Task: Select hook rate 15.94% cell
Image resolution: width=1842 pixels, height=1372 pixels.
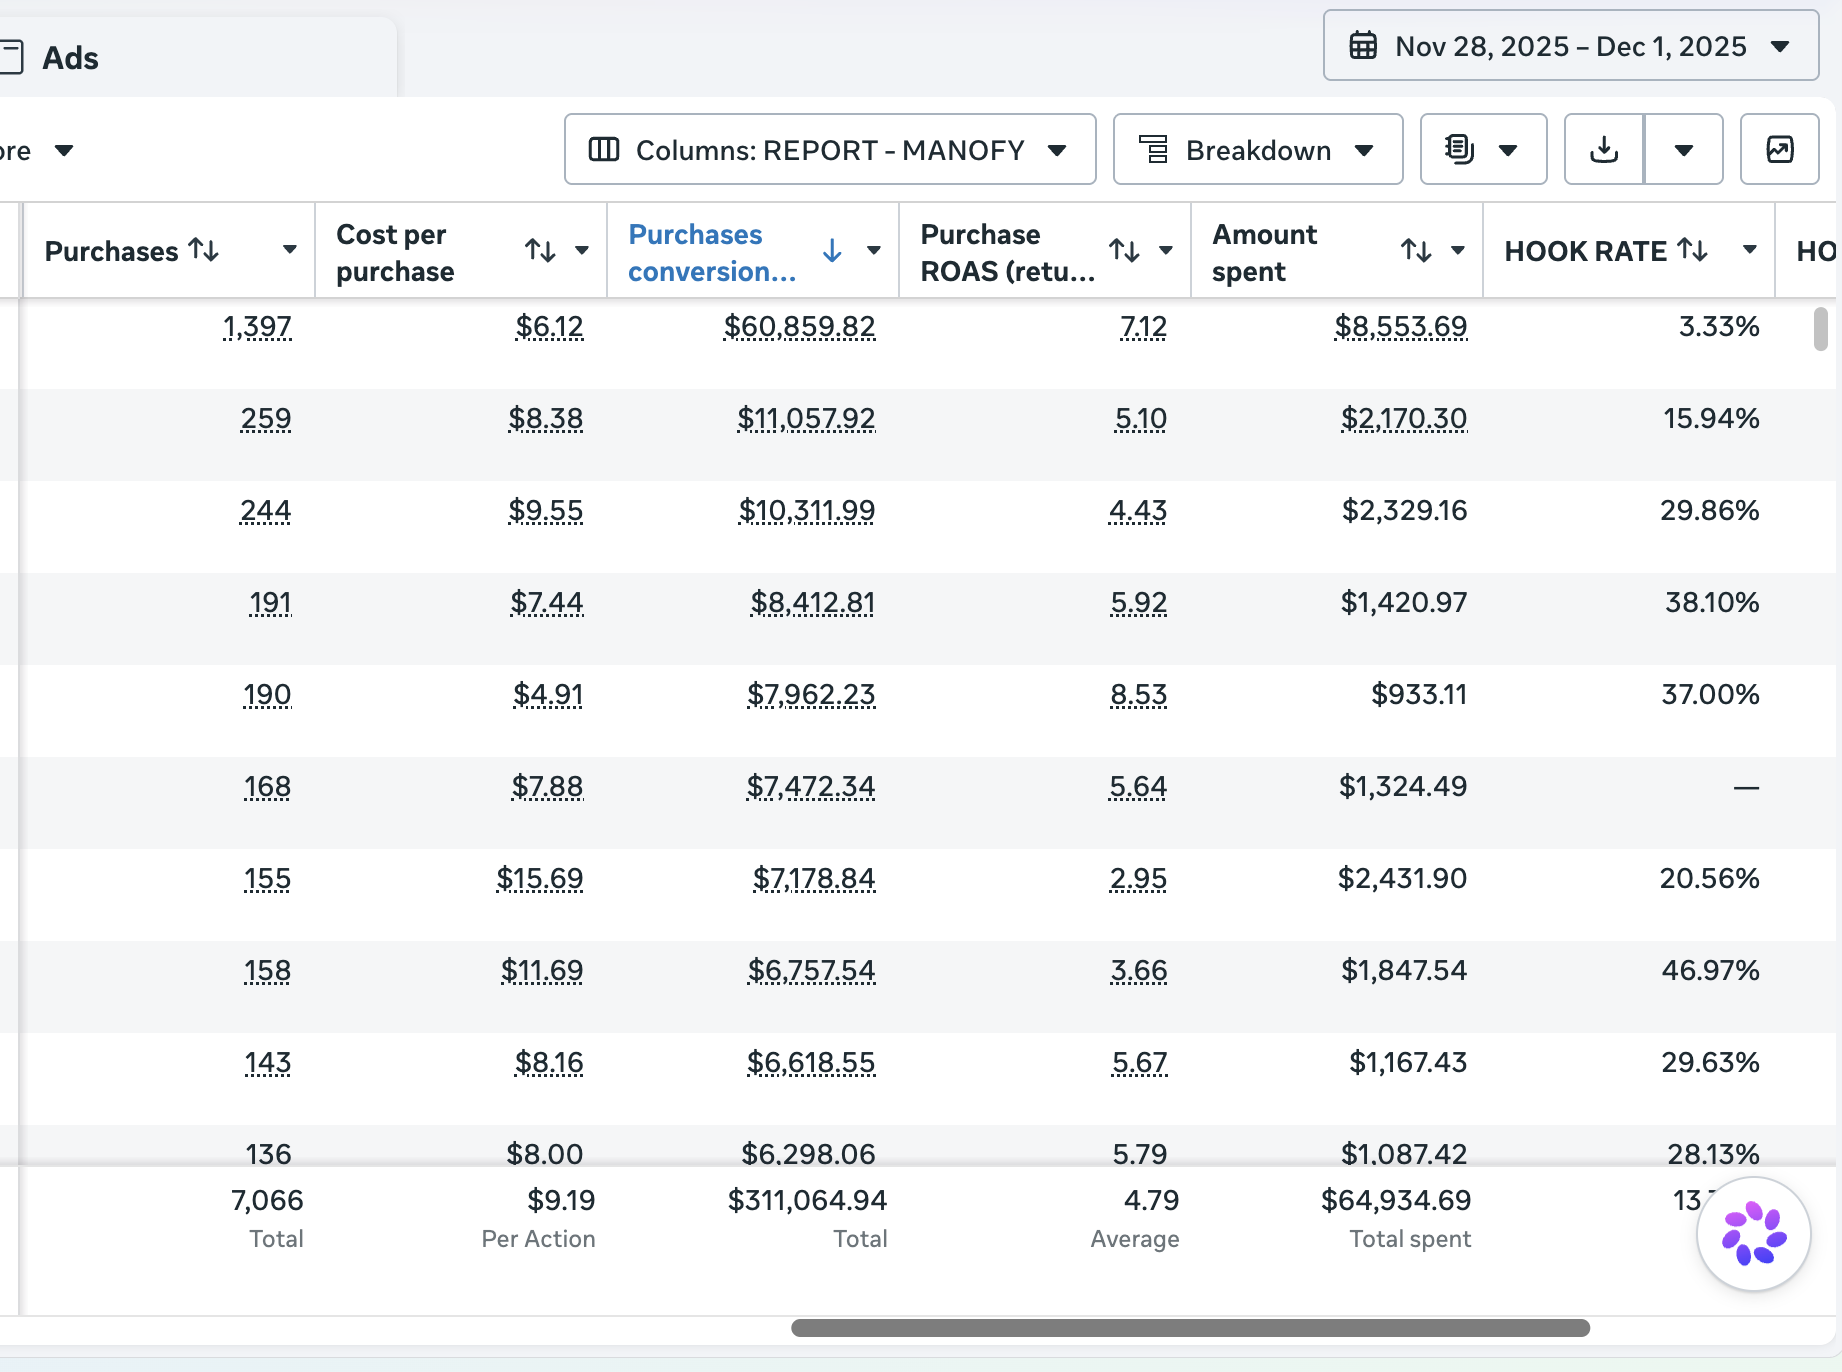Action: 1711,419
